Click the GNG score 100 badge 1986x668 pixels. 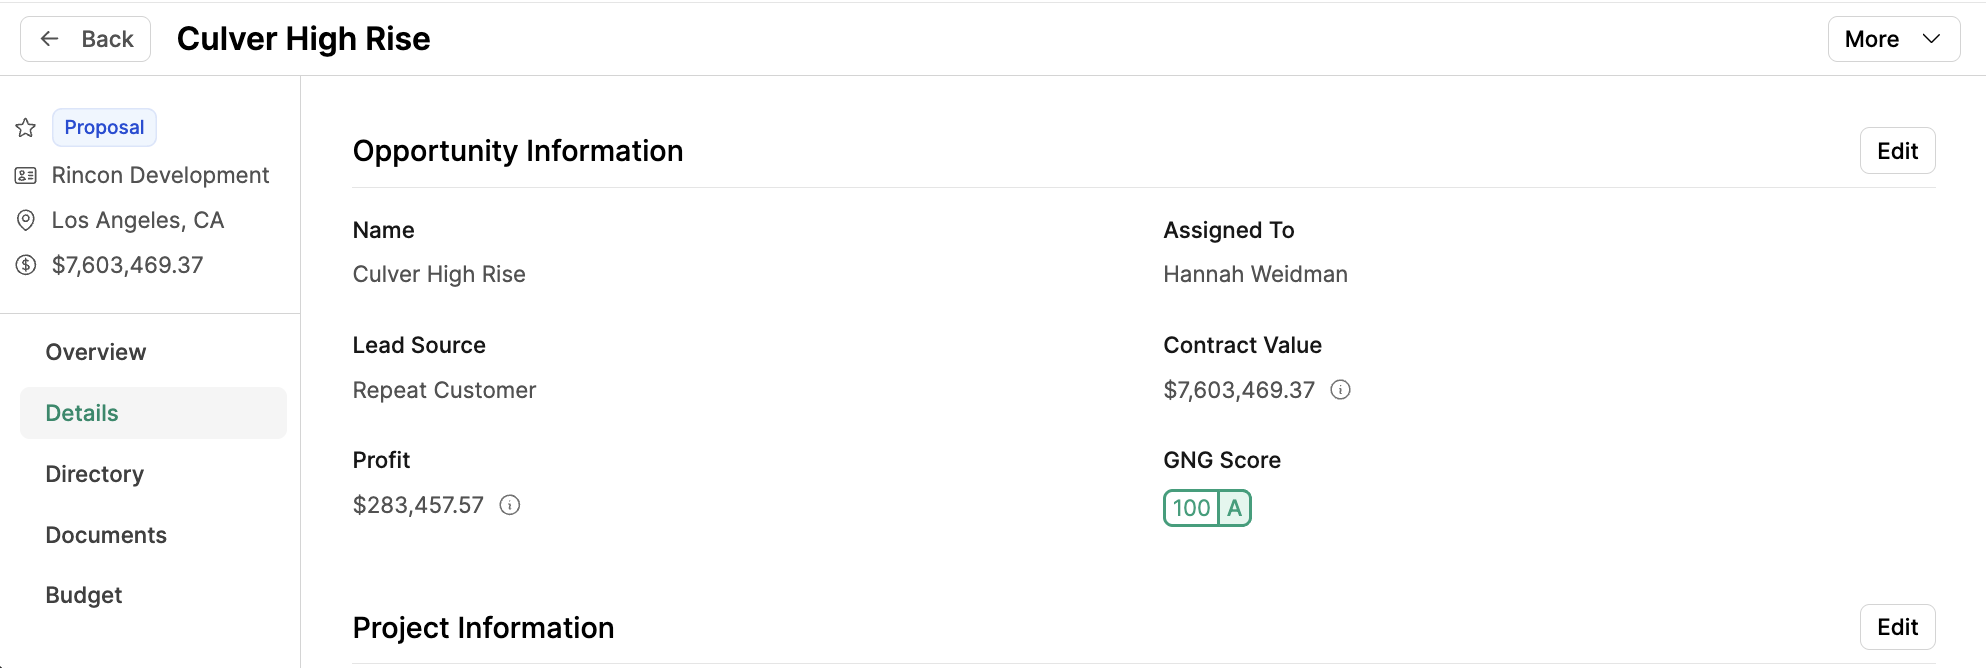point(1192,508)
